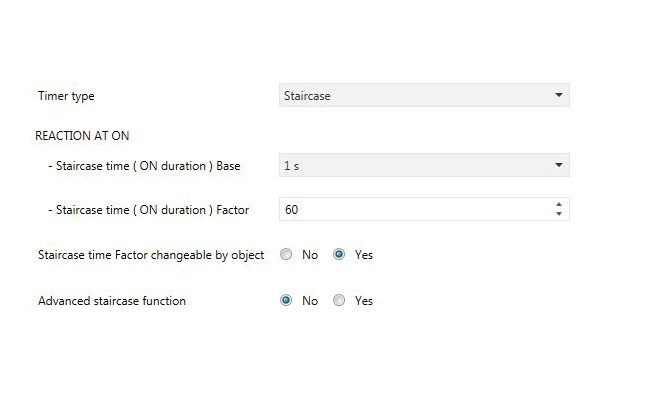Click the Staircase time Base label
This screenshot has height=400, width=650.
(143, 165)
